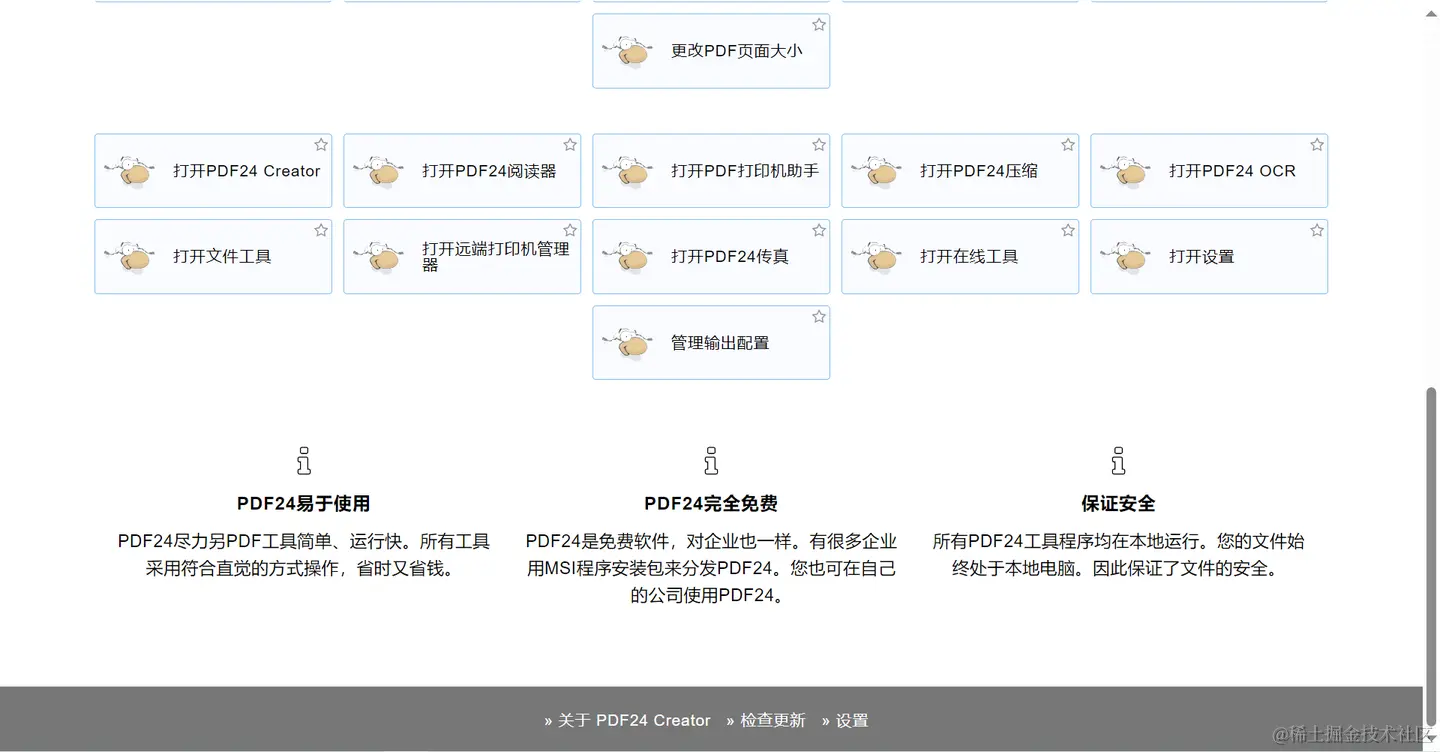
Task: Toggle star for 打开PDF24传真 tile
Action: pyautogui.click(x=819, y=231)
